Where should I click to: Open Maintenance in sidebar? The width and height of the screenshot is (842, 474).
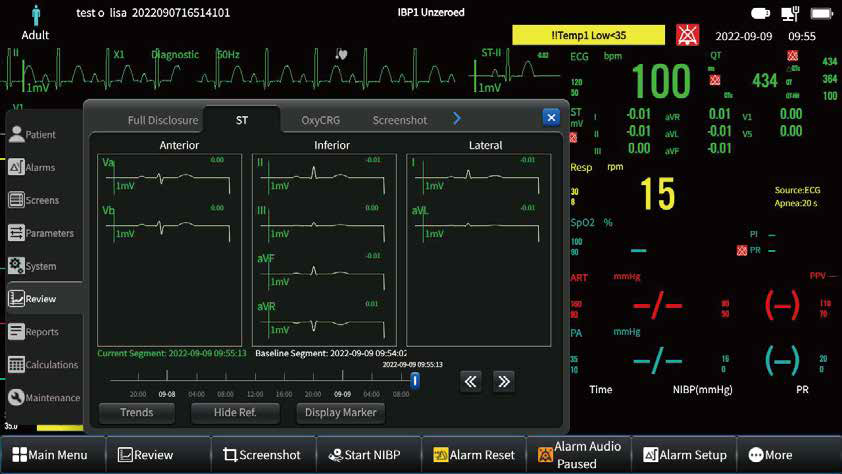click(x=40, y=398)
